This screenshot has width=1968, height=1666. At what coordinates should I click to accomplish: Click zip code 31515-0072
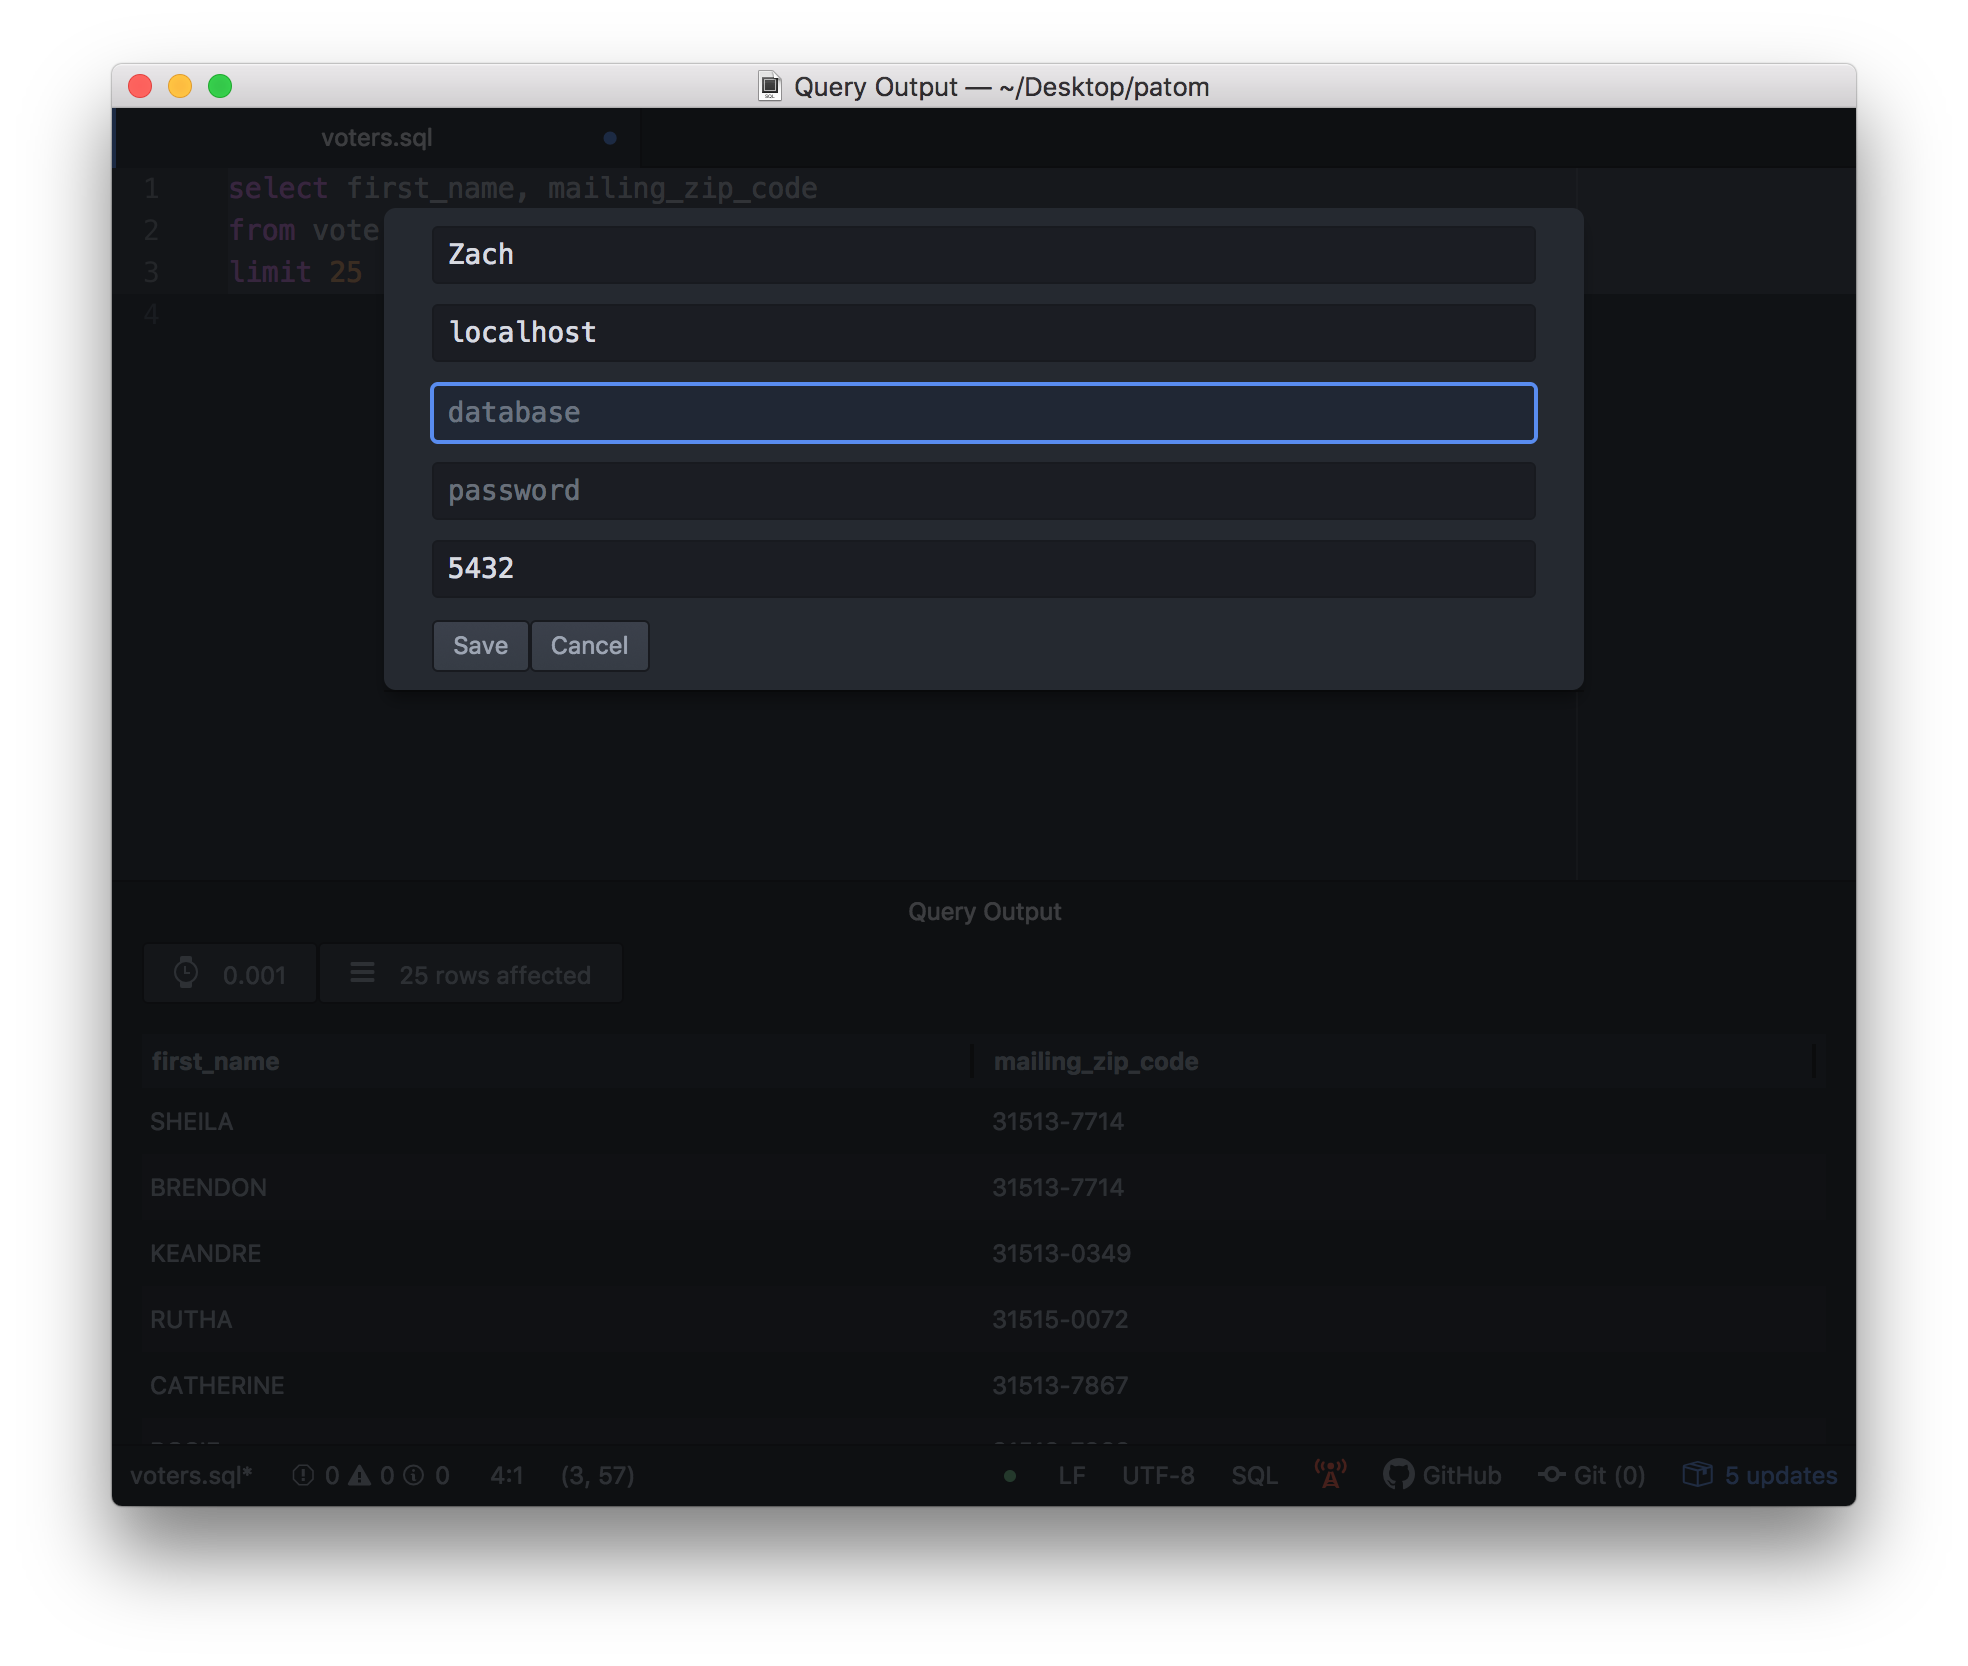coord(1060,1320)
